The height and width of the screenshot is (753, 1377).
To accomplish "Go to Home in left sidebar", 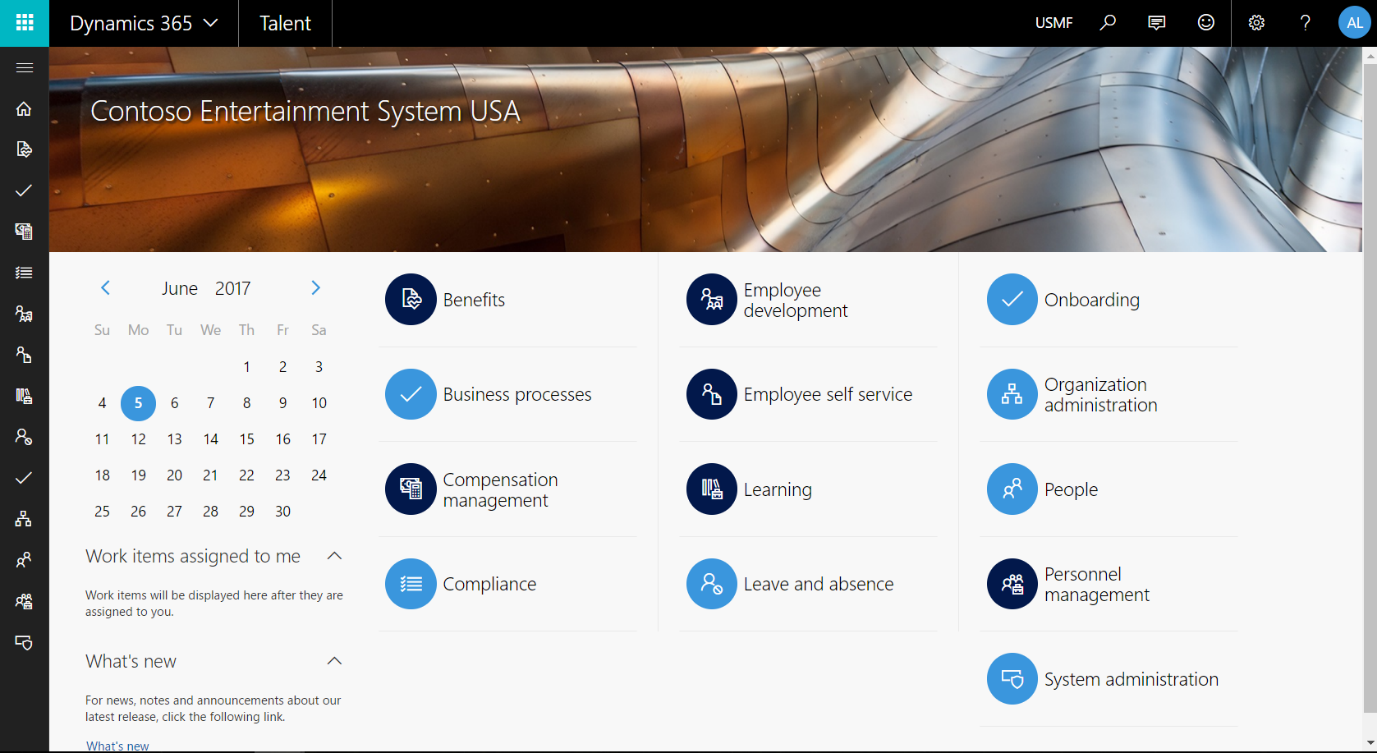I will point(24,109).
